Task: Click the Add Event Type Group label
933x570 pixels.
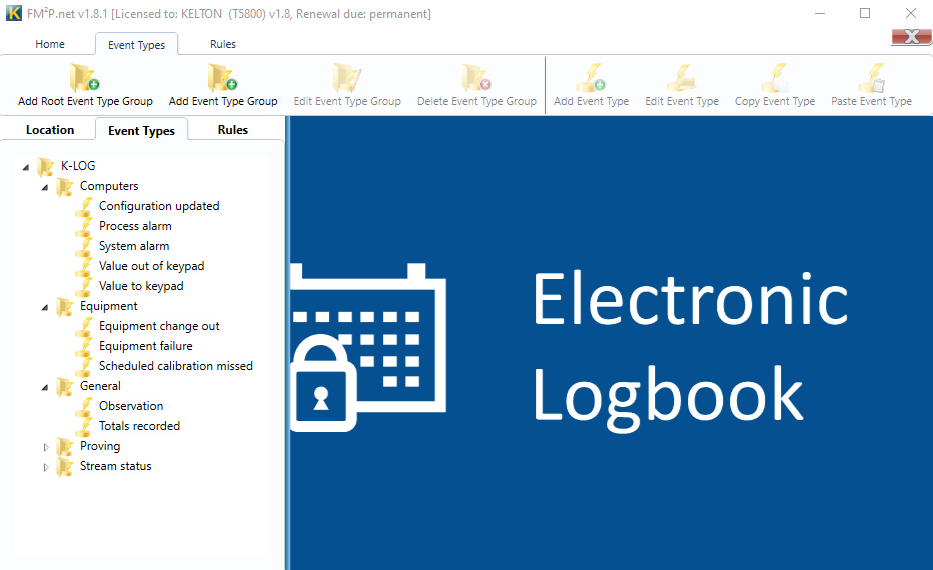Action: coord(223,101)
